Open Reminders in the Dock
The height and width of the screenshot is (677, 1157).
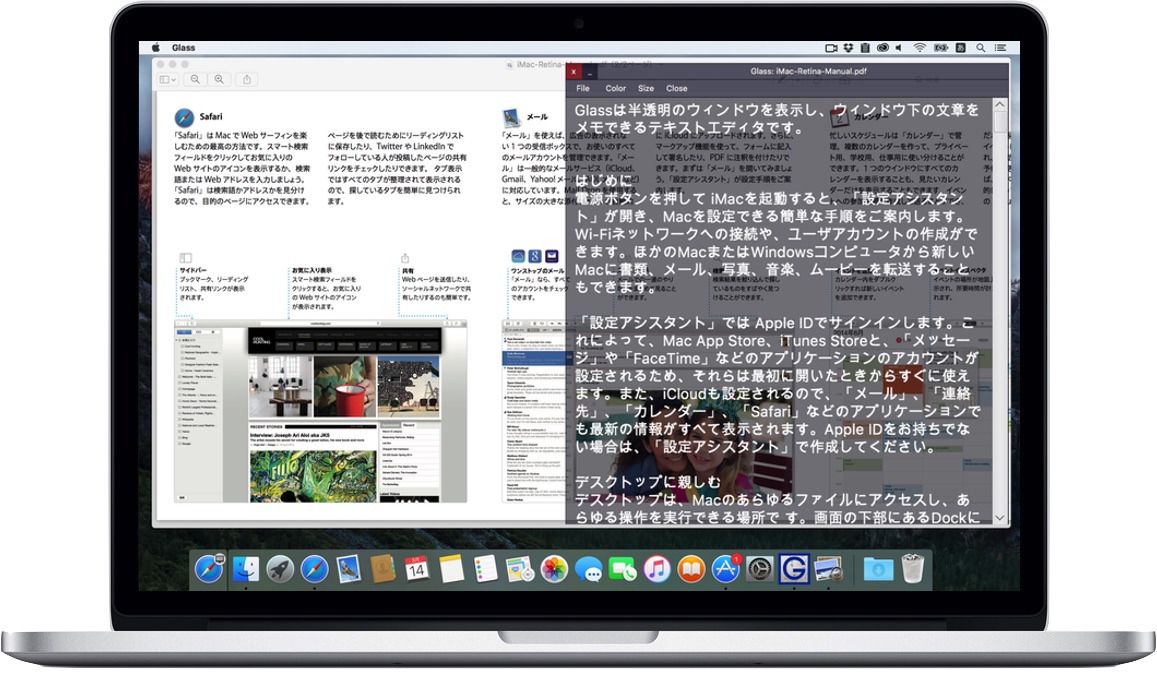(486, 569)
